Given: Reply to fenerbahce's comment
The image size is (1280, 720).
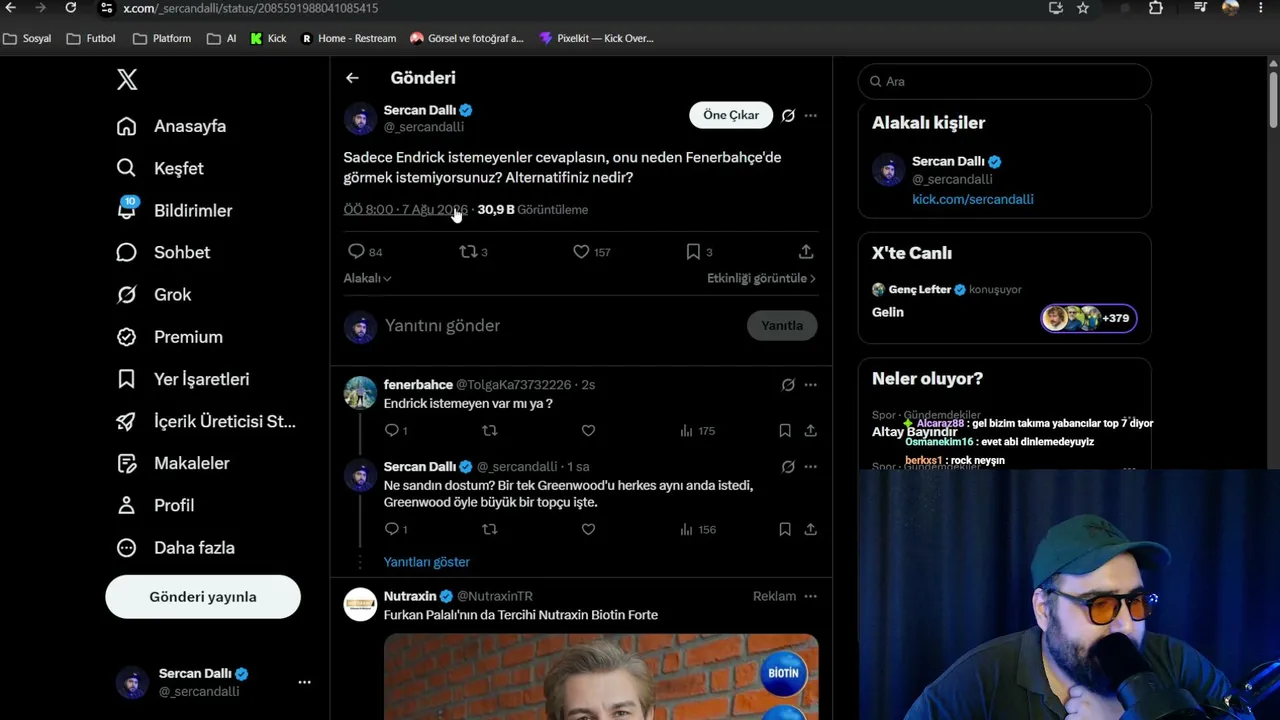Looking at the screenshot, I should pyautogui.click(x=392, y=431).
